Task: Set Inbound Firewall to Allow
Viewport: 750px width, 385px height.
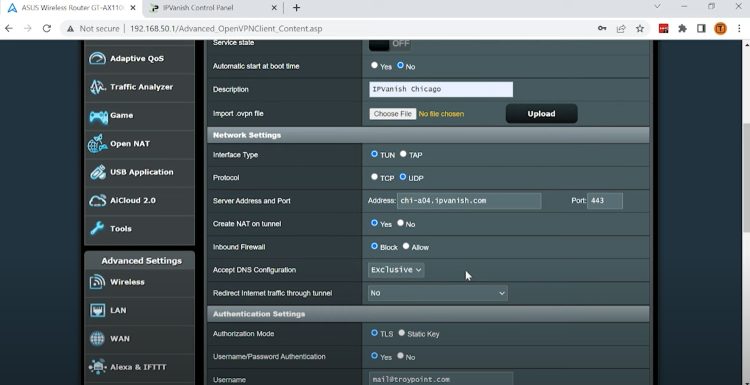Action: click(x=406, y=246)
